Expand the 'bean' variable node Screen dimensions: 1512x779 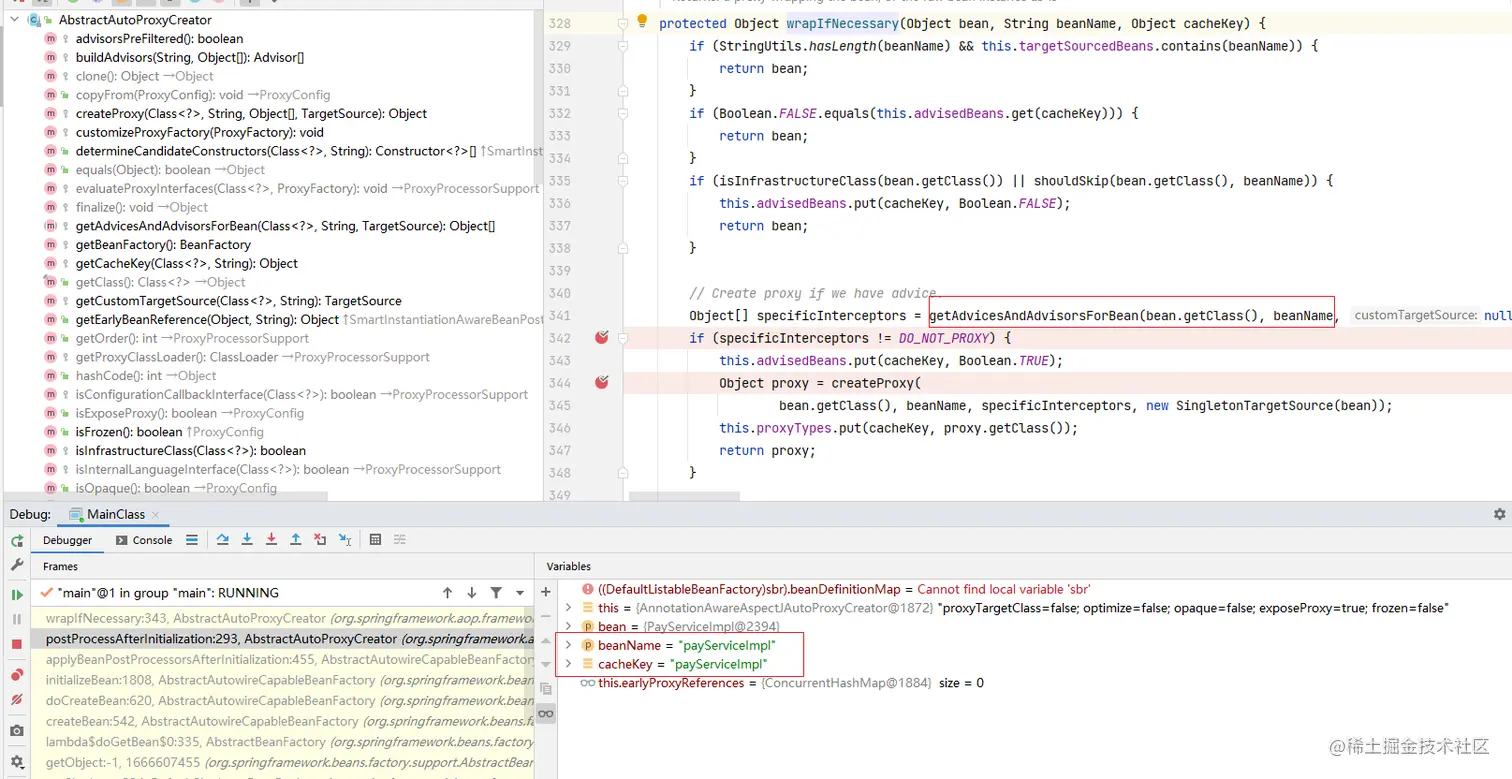click(568, 627)
